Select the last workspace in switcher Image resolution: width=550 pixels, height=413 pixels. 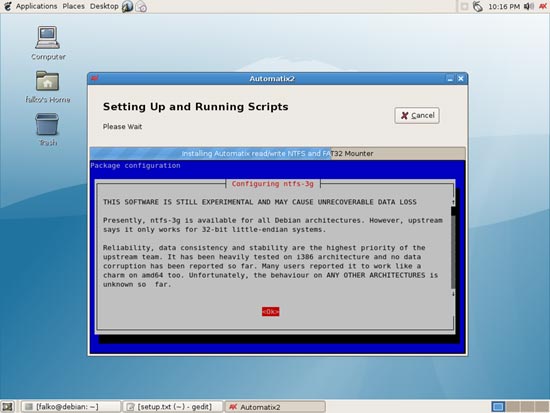click(x=541, y=407)
